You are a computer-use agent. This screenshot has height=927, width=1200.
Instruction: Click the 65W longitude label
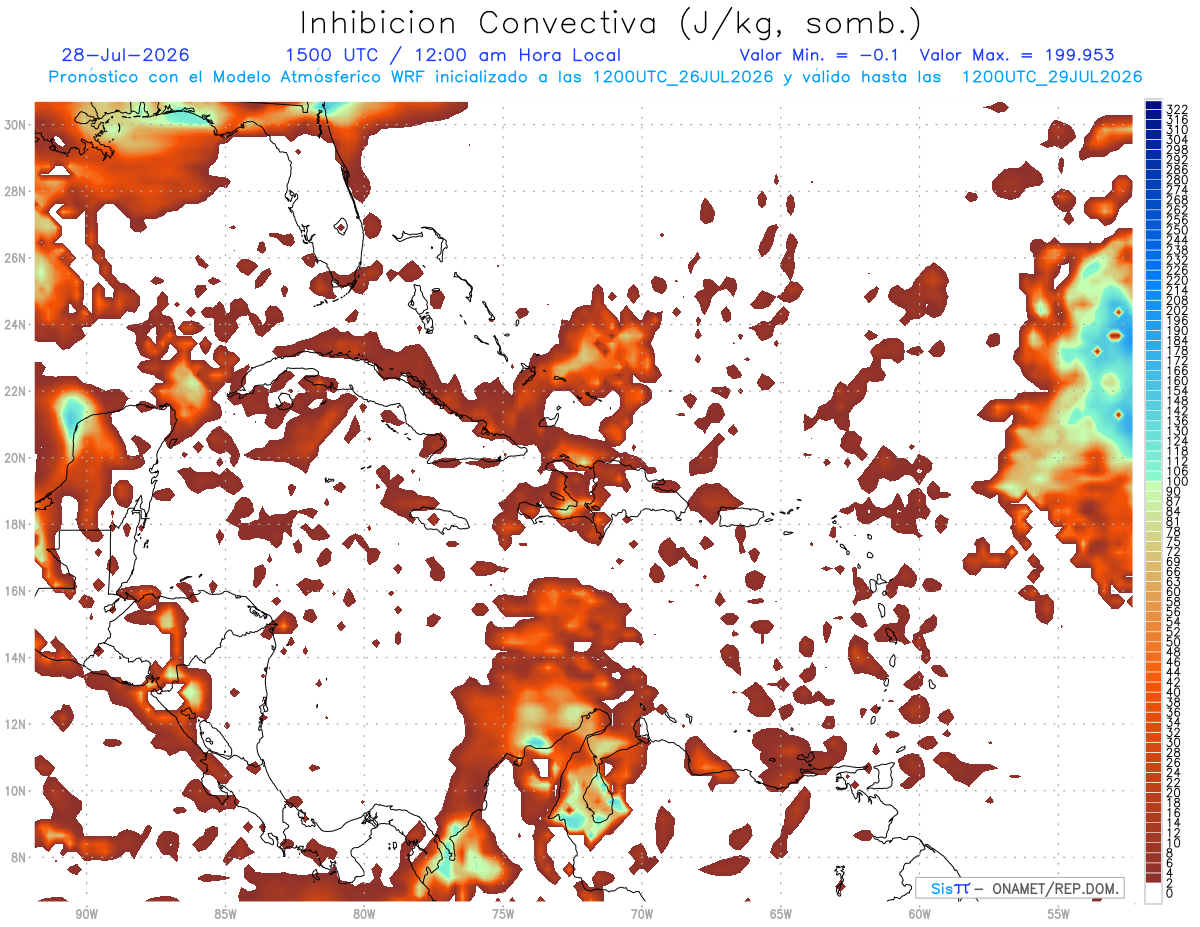781,914
